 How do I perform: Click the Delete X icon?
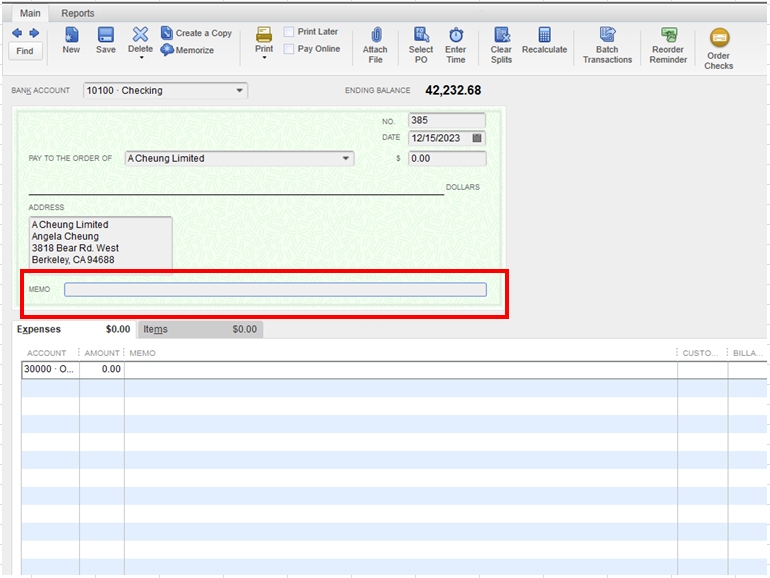pos(140,34)
